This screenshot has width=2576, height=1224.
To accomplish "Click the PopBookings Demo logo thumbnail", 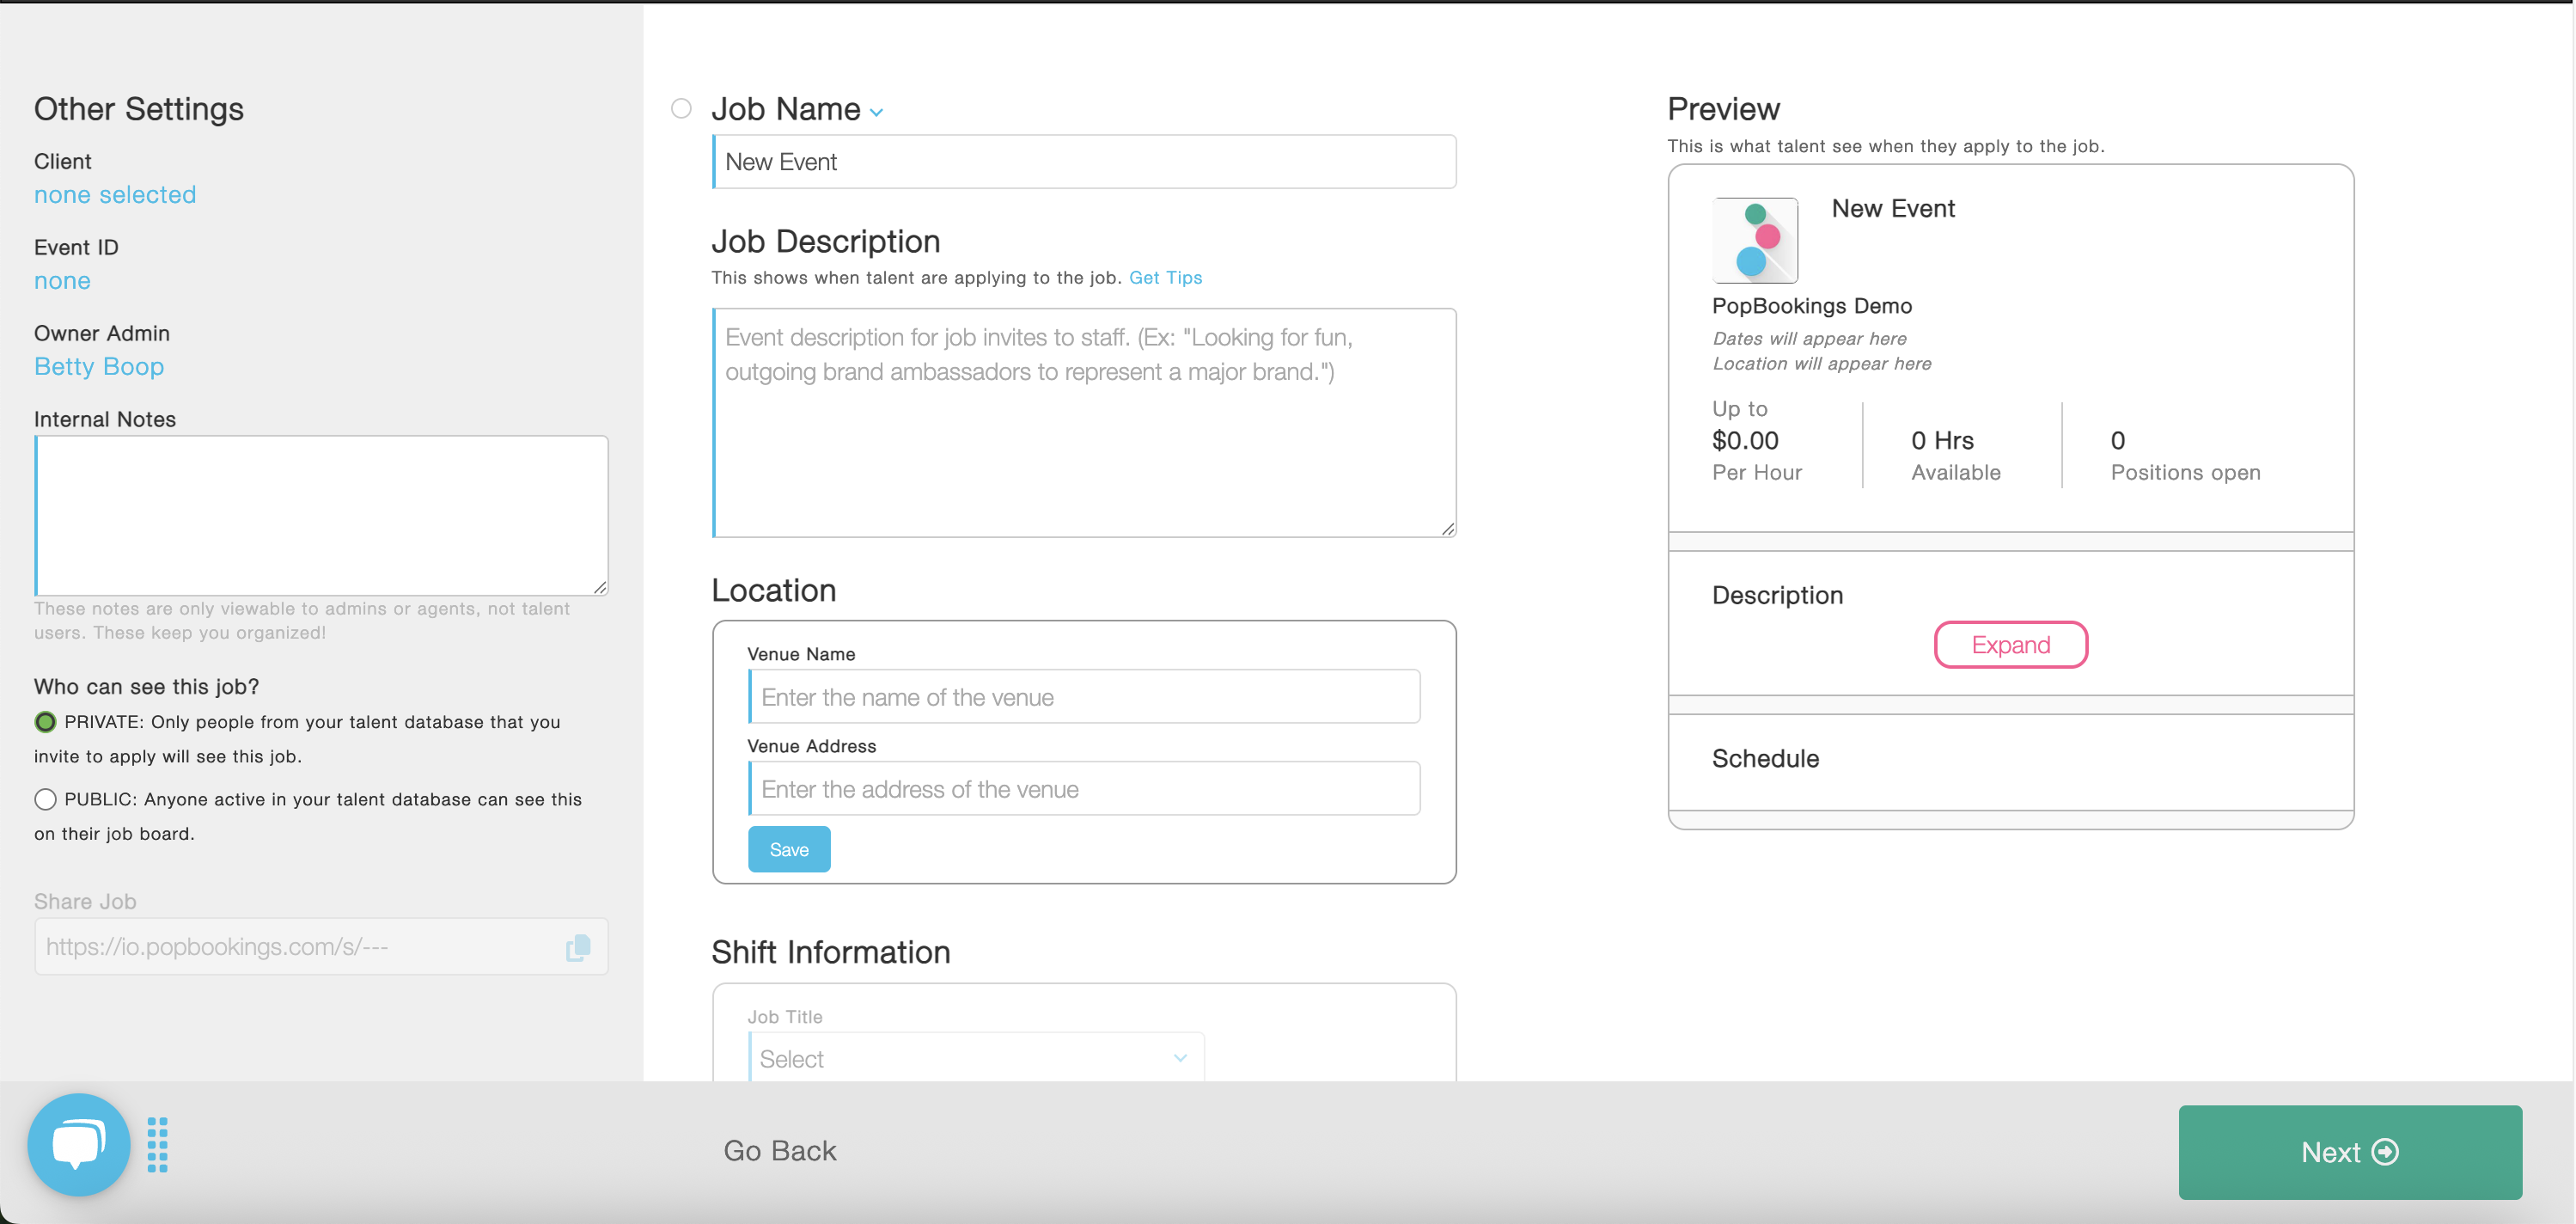I will (1755, 240).
